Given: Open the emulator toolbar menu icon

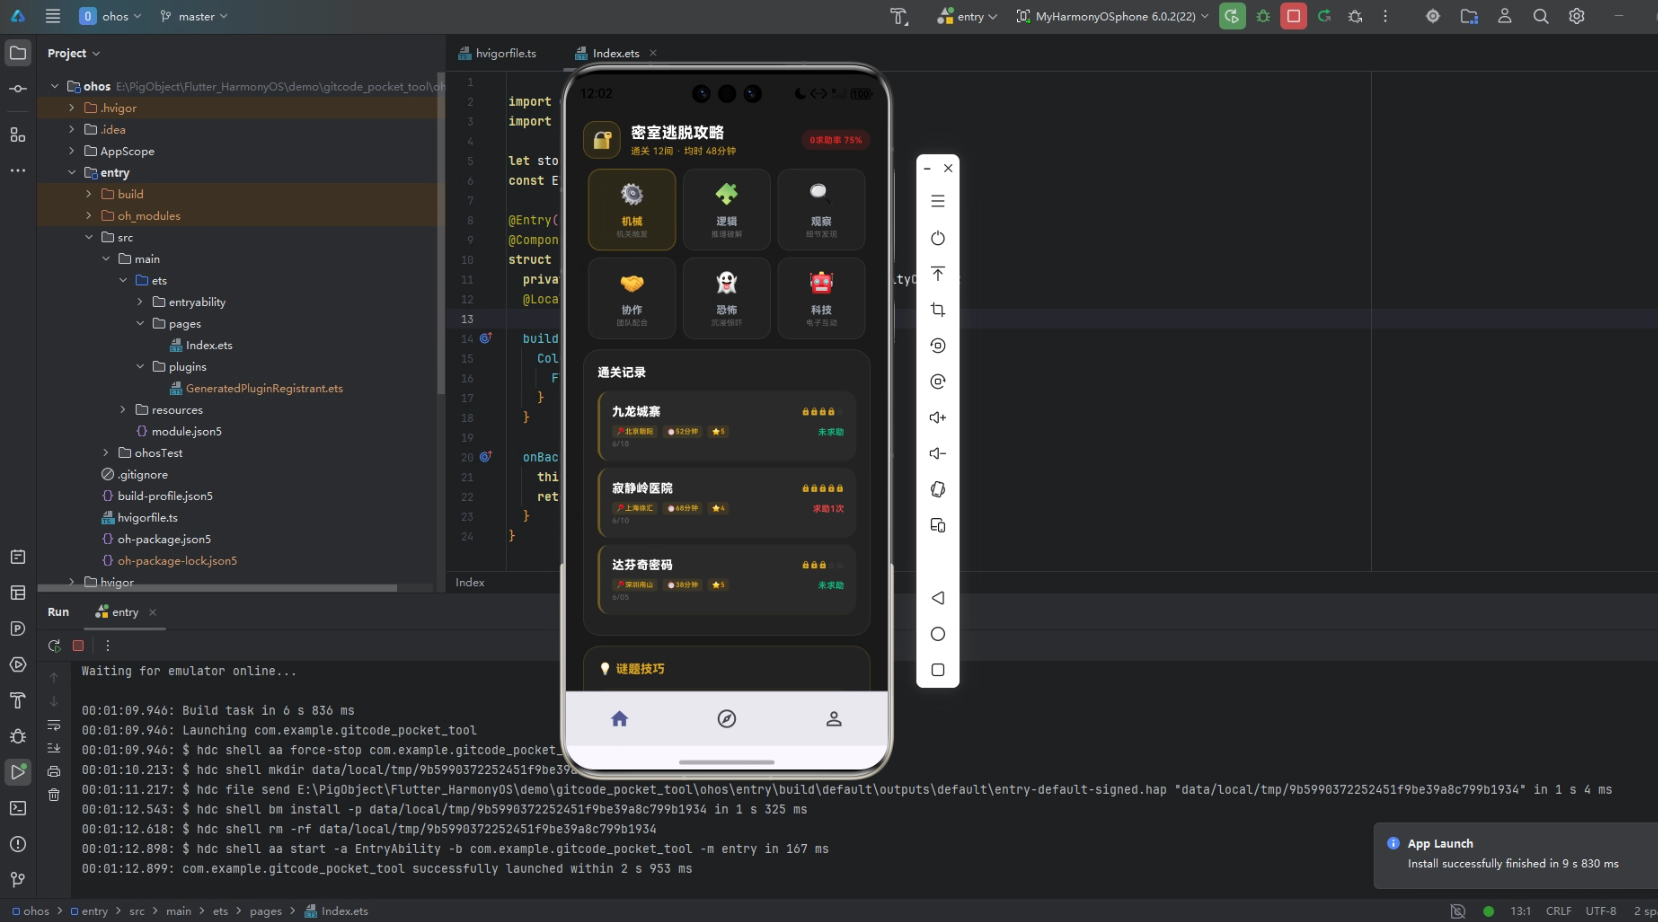Looking at the screenshot, I should click(x=938, y=201).
